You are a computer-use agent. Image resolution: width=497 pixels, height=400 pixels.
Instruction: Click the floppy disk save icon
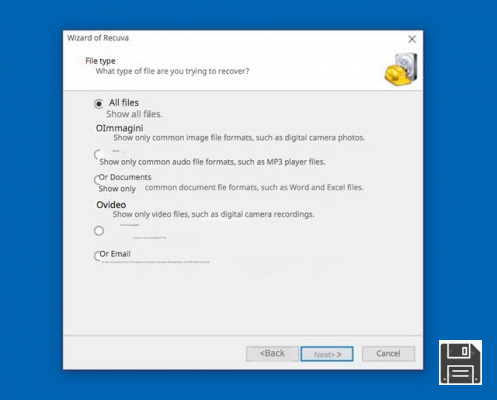pos(460,363)
